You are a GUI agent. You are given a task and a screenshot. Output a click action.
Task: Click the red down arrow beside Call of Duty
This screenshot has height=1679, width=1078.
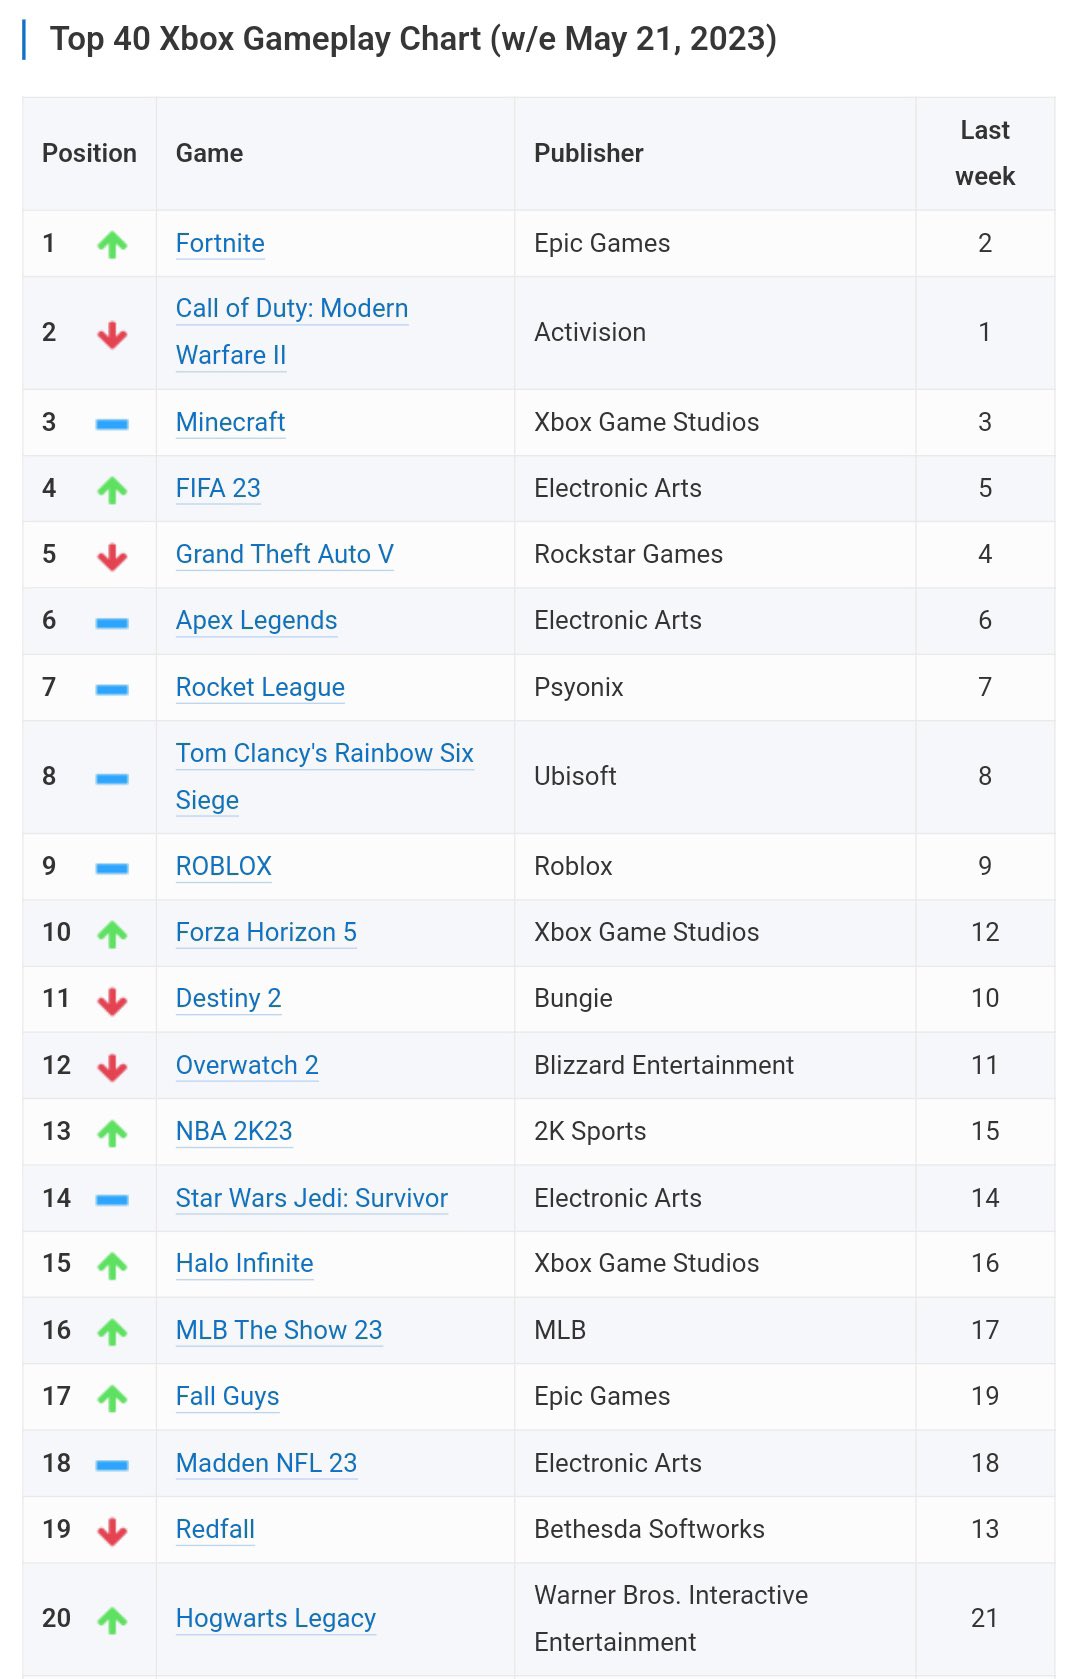tap(112, 334)
